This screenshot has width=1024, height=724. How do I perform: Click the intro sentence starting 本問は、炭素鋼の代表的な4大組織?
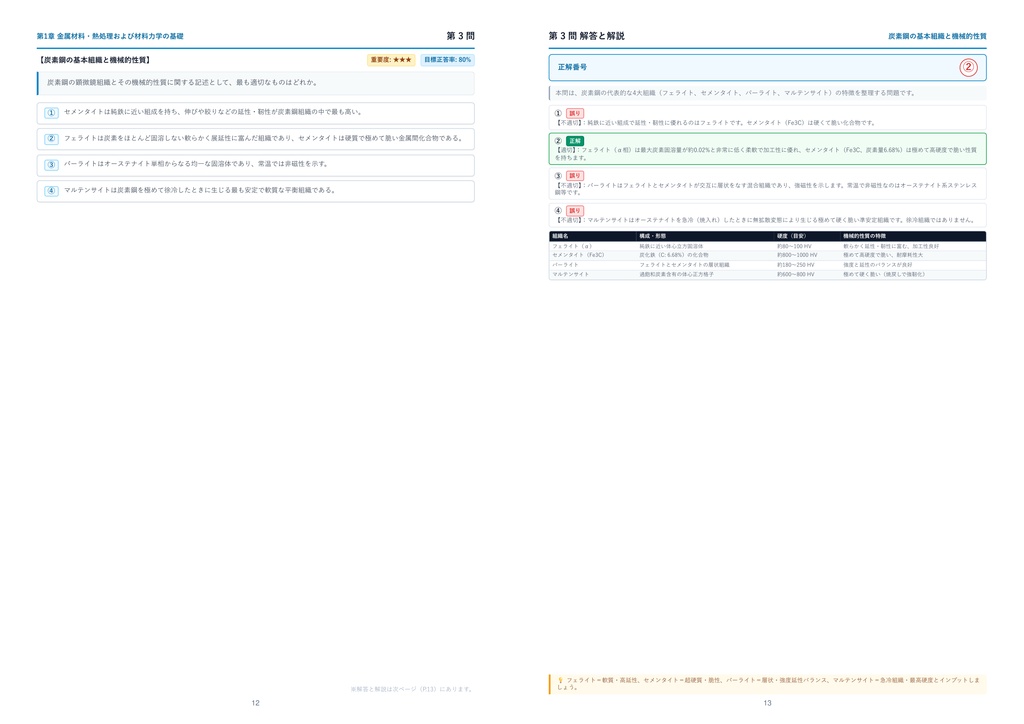735,93
